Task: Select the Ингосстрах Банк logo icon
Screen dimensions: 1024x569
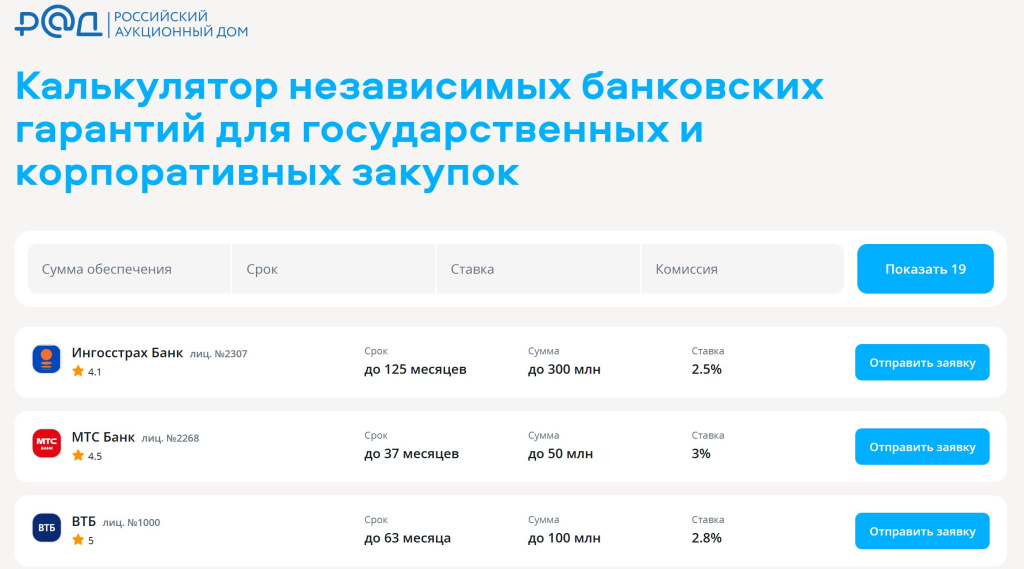Action: point(46,359)
